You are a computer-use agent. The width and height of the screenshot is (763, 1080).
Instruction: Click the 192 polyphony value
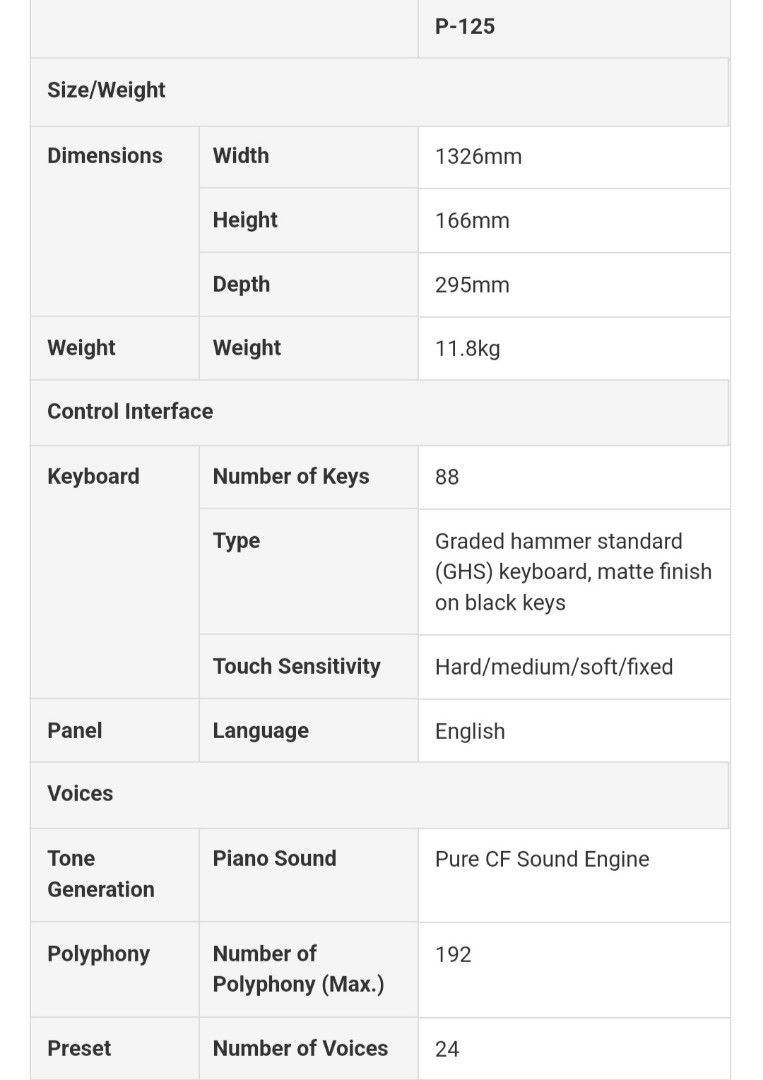[x=453, y=955]
